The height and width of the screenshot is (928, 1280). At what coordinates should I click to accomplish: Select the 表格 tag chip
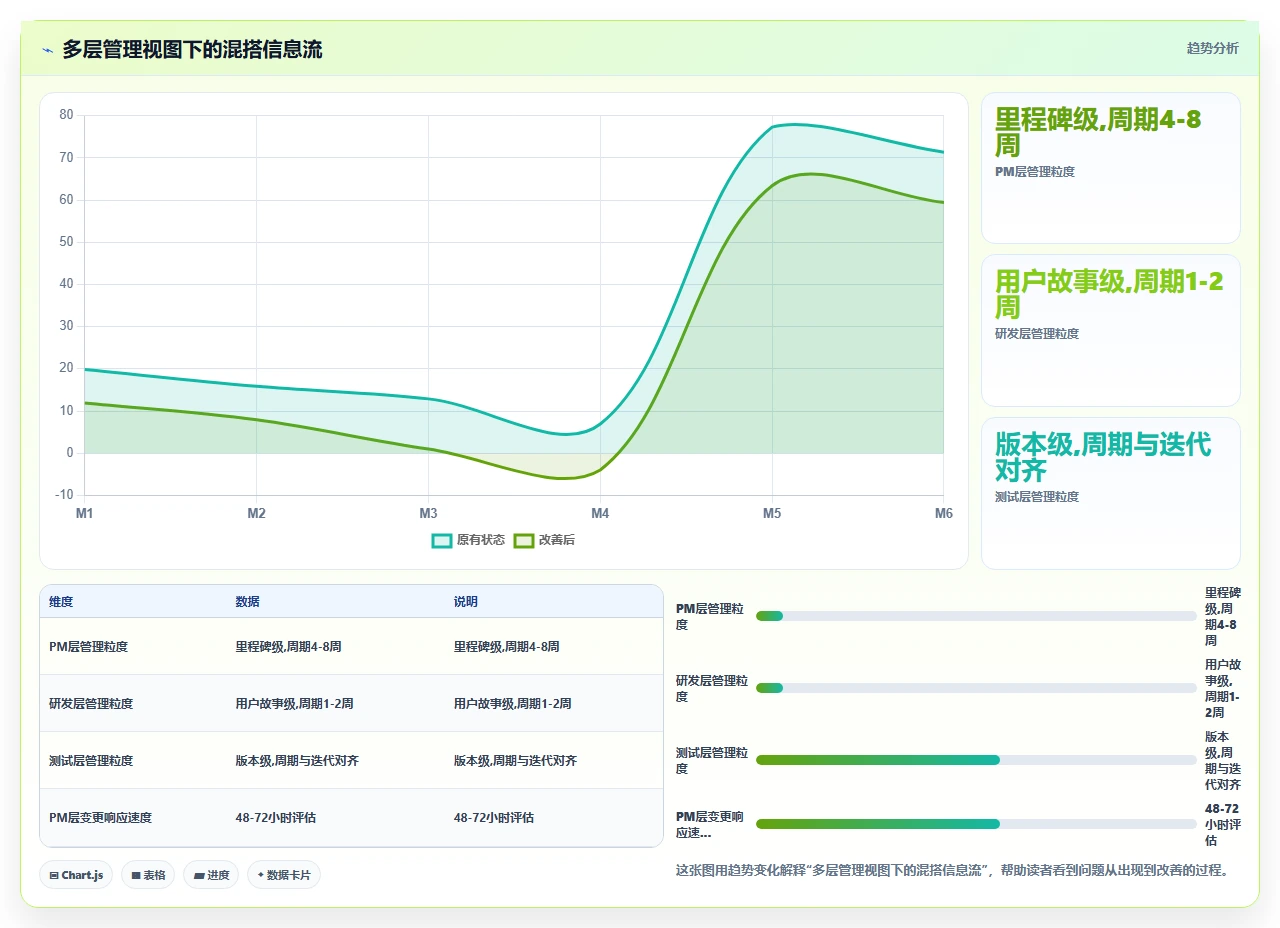tap(148, 875)
